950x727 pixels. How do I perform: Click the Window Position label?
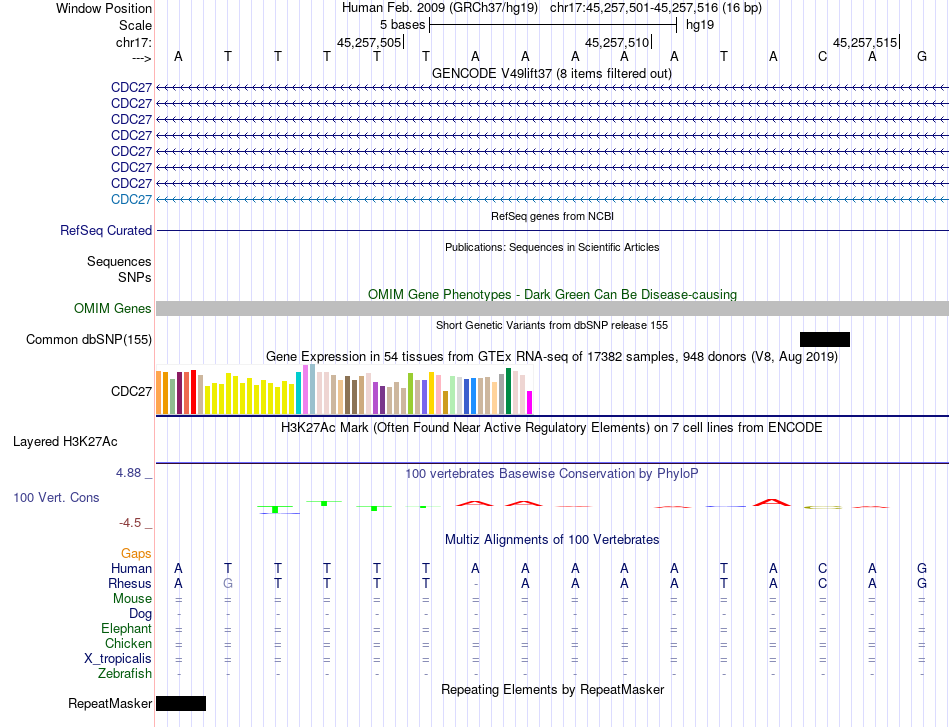(x=104, y=8)
